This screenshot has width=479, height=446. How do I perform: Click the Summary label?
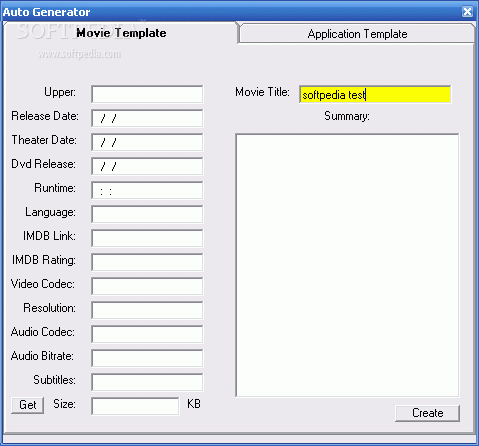tap(347, 116)
